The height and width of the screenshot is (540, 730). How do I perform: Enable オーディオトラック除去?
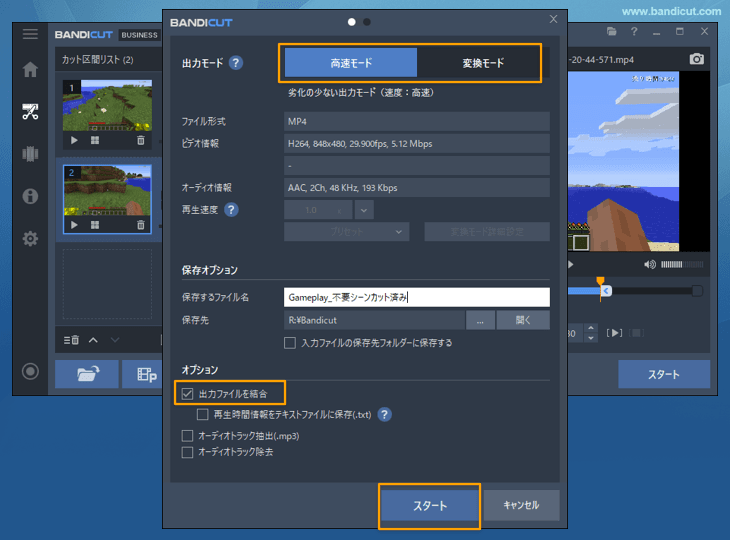[x=187, y=452]
